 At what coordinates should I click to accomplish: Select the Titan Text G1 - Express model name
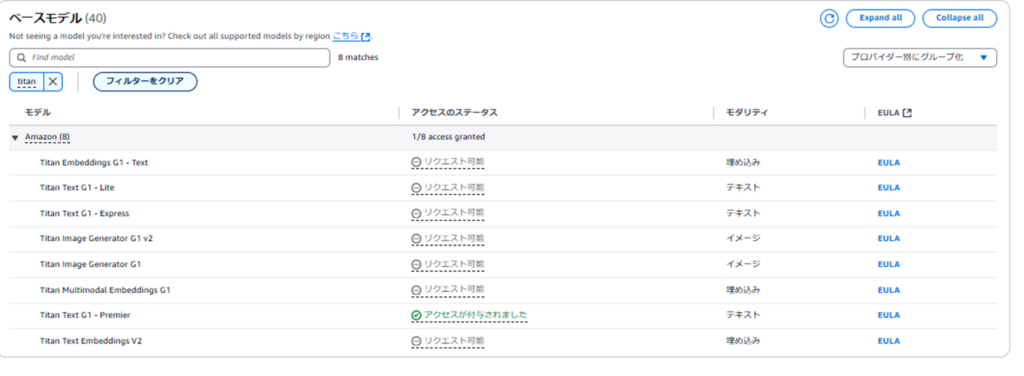coord(84,213)
